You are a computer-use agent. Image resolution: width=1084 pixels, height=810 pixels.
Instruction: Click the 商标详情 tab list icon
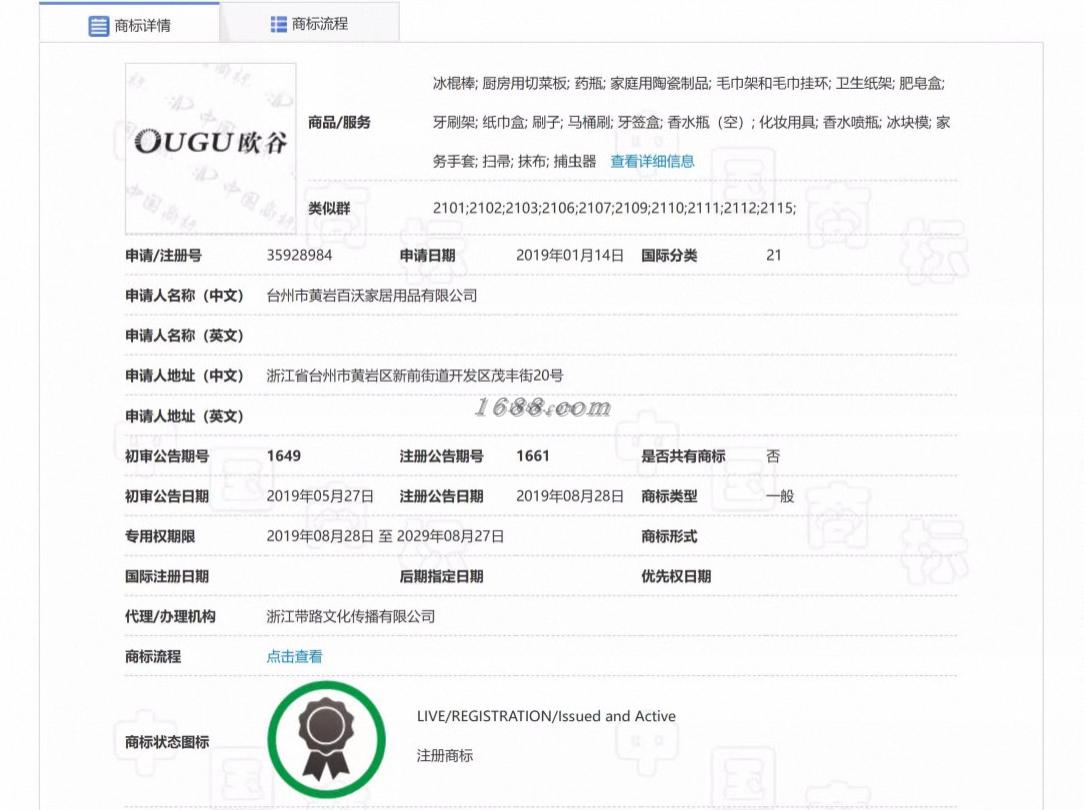[x=98, y=26]
